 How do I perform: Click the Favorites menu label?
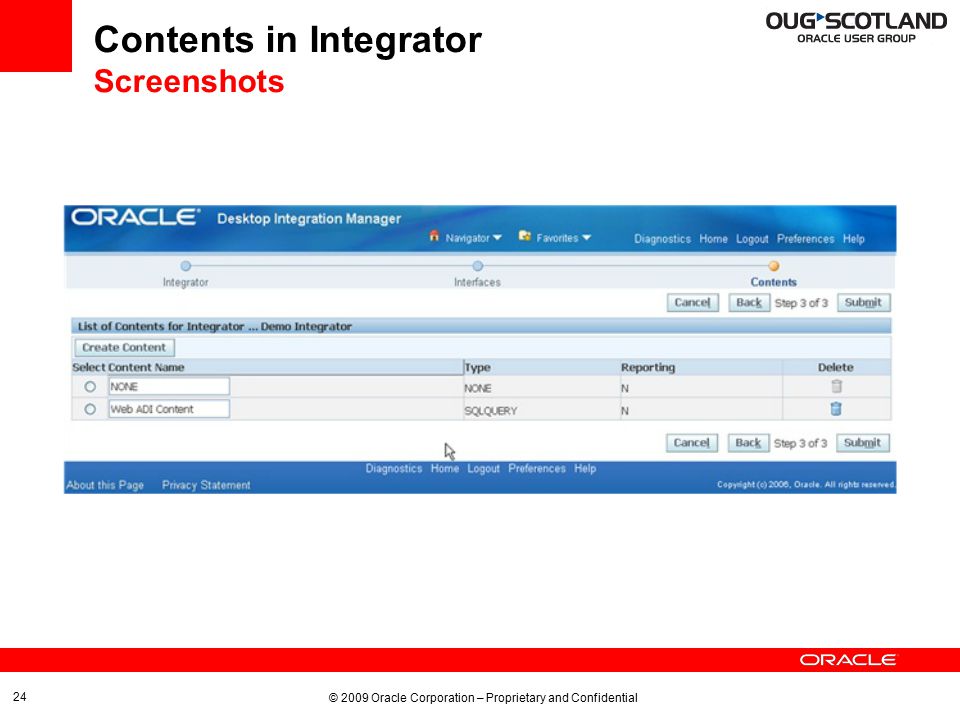tap(557, 238)
